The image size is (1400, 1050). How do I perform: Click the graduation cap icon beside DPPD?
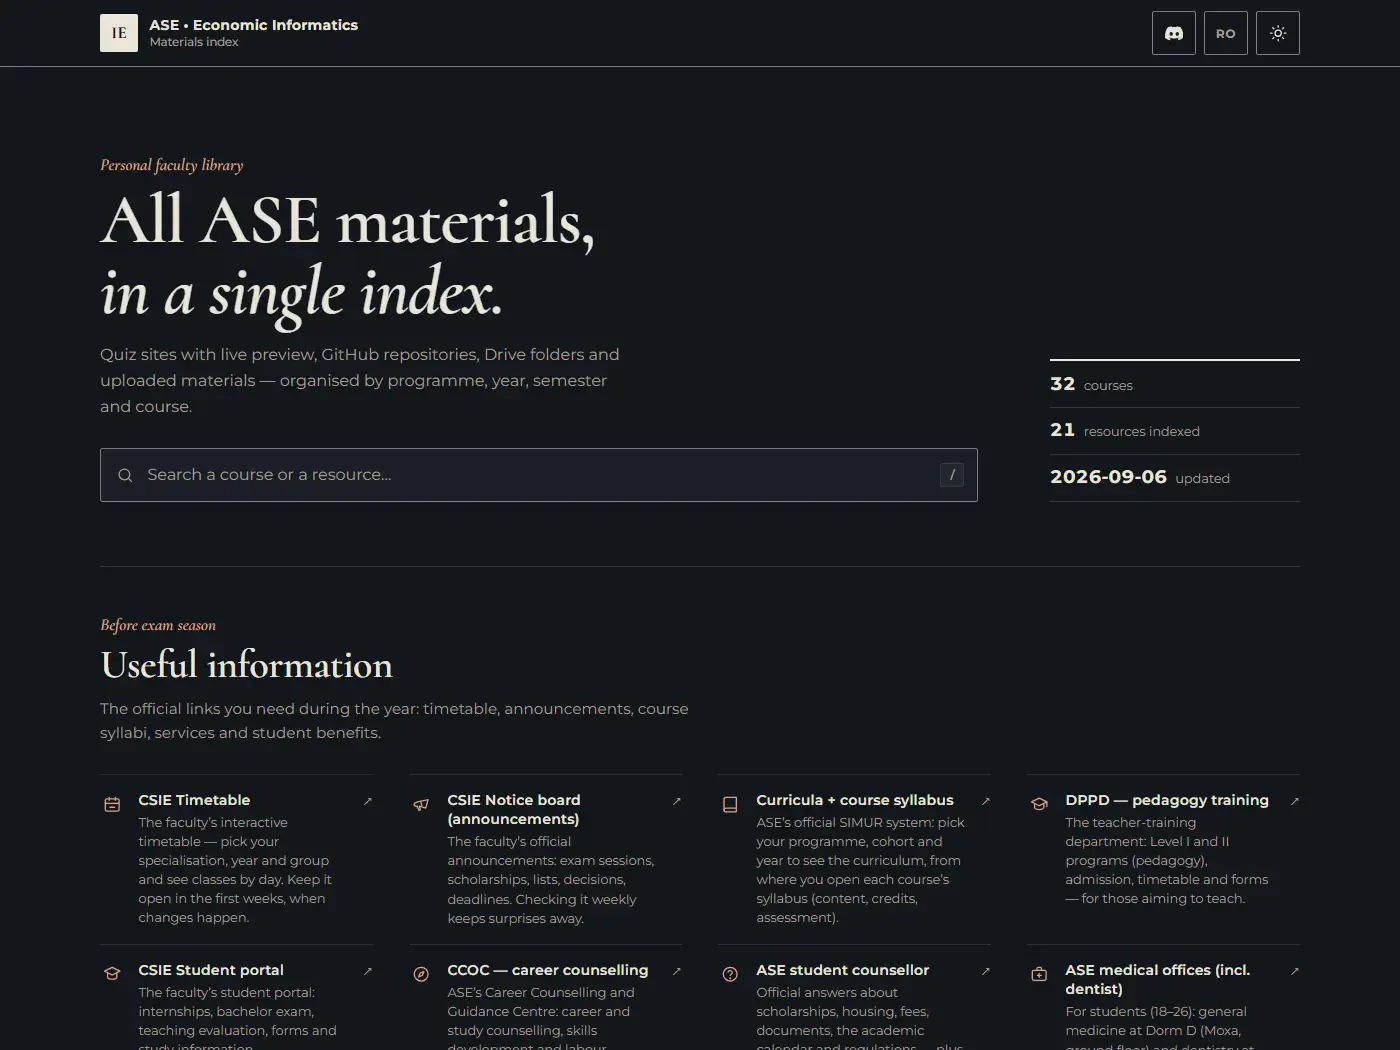pos(1039,804)
